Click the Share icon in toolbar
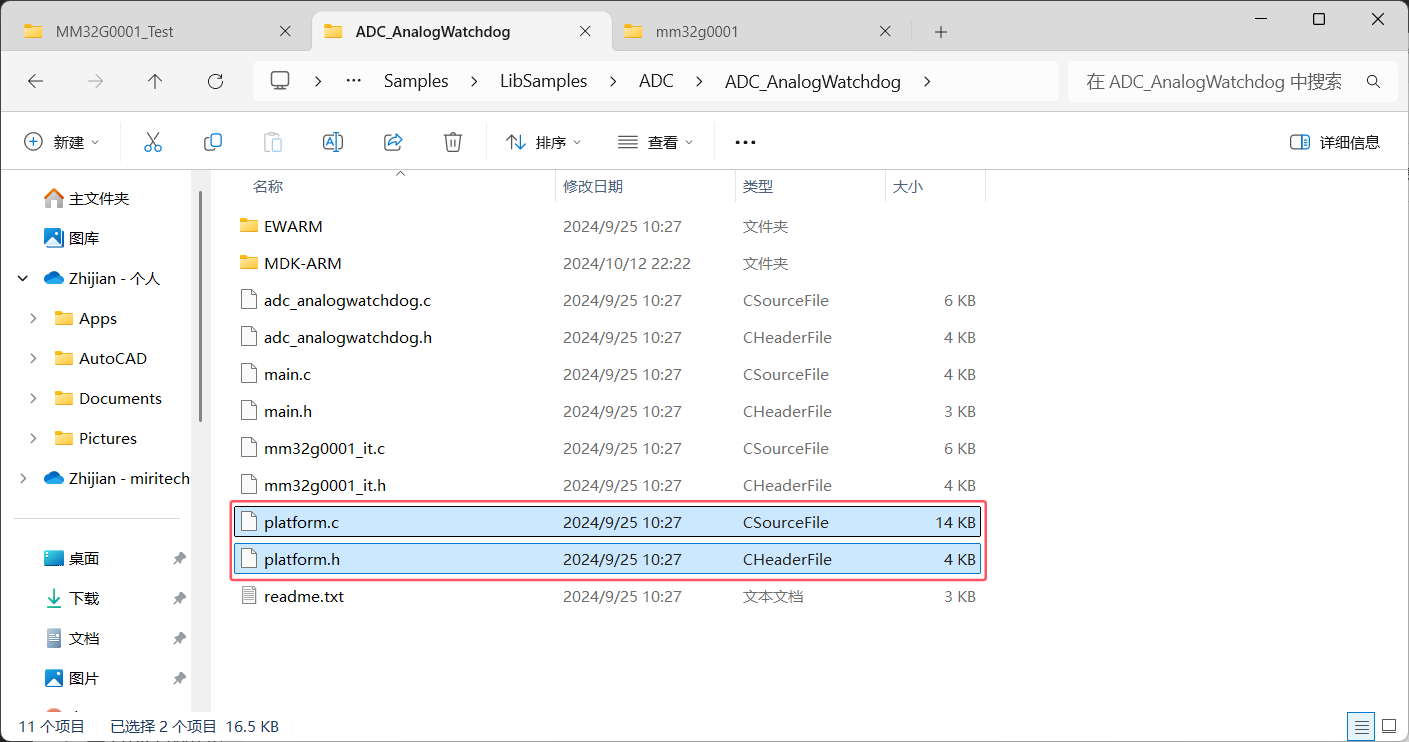Image resolution: width=1409 pixels, height=742 pixels. (393, 142)
